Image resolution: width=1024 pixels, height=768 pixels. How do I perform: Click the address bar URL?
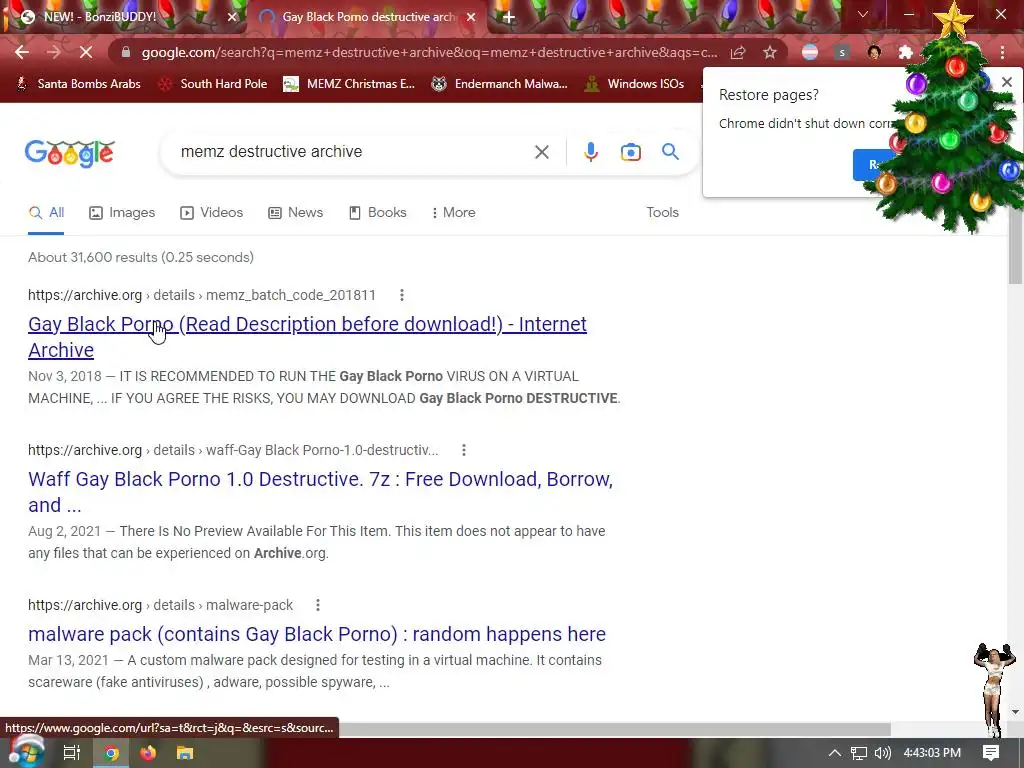(x=429, y=52)
